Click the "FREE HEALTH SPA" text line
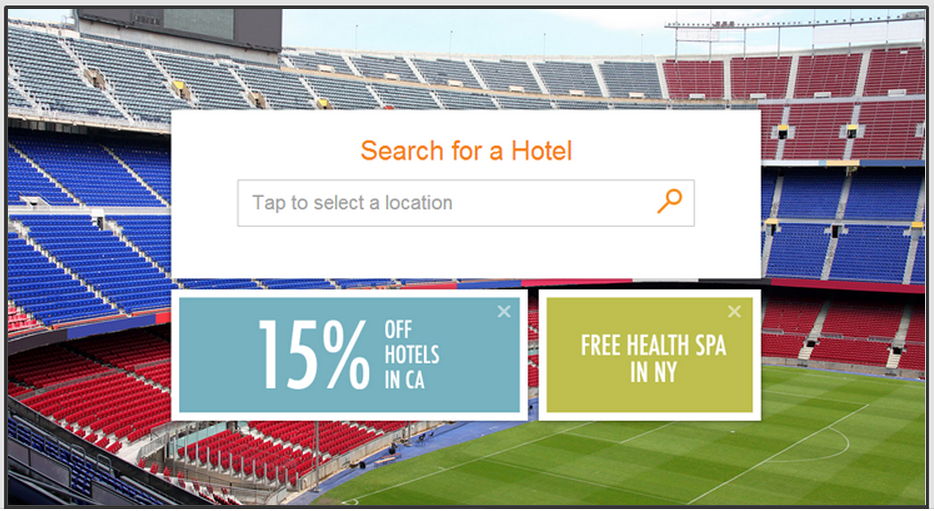934x511 pixels. click(653, 345)
